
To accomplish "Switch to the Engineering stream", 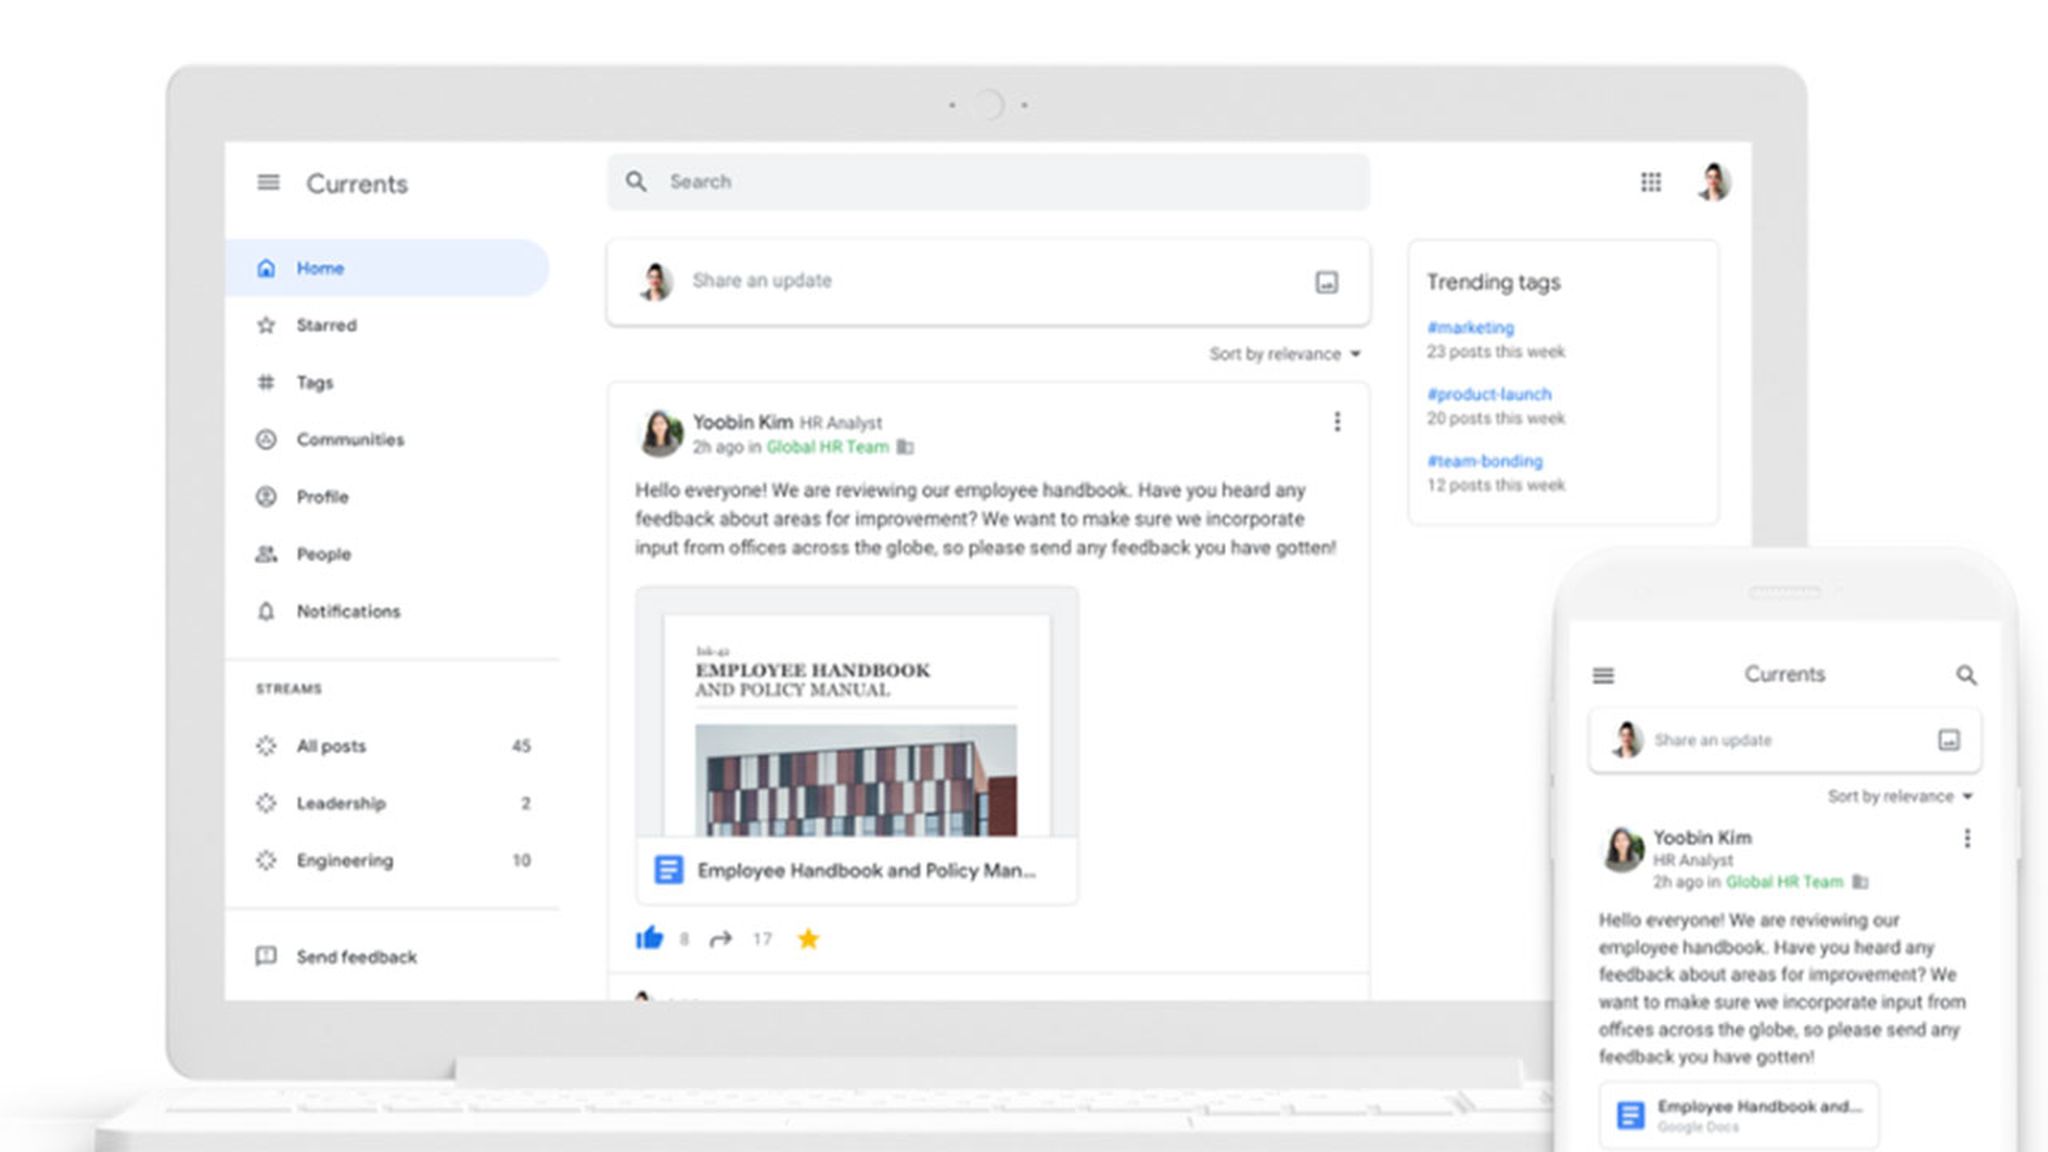I will (344, 860).
